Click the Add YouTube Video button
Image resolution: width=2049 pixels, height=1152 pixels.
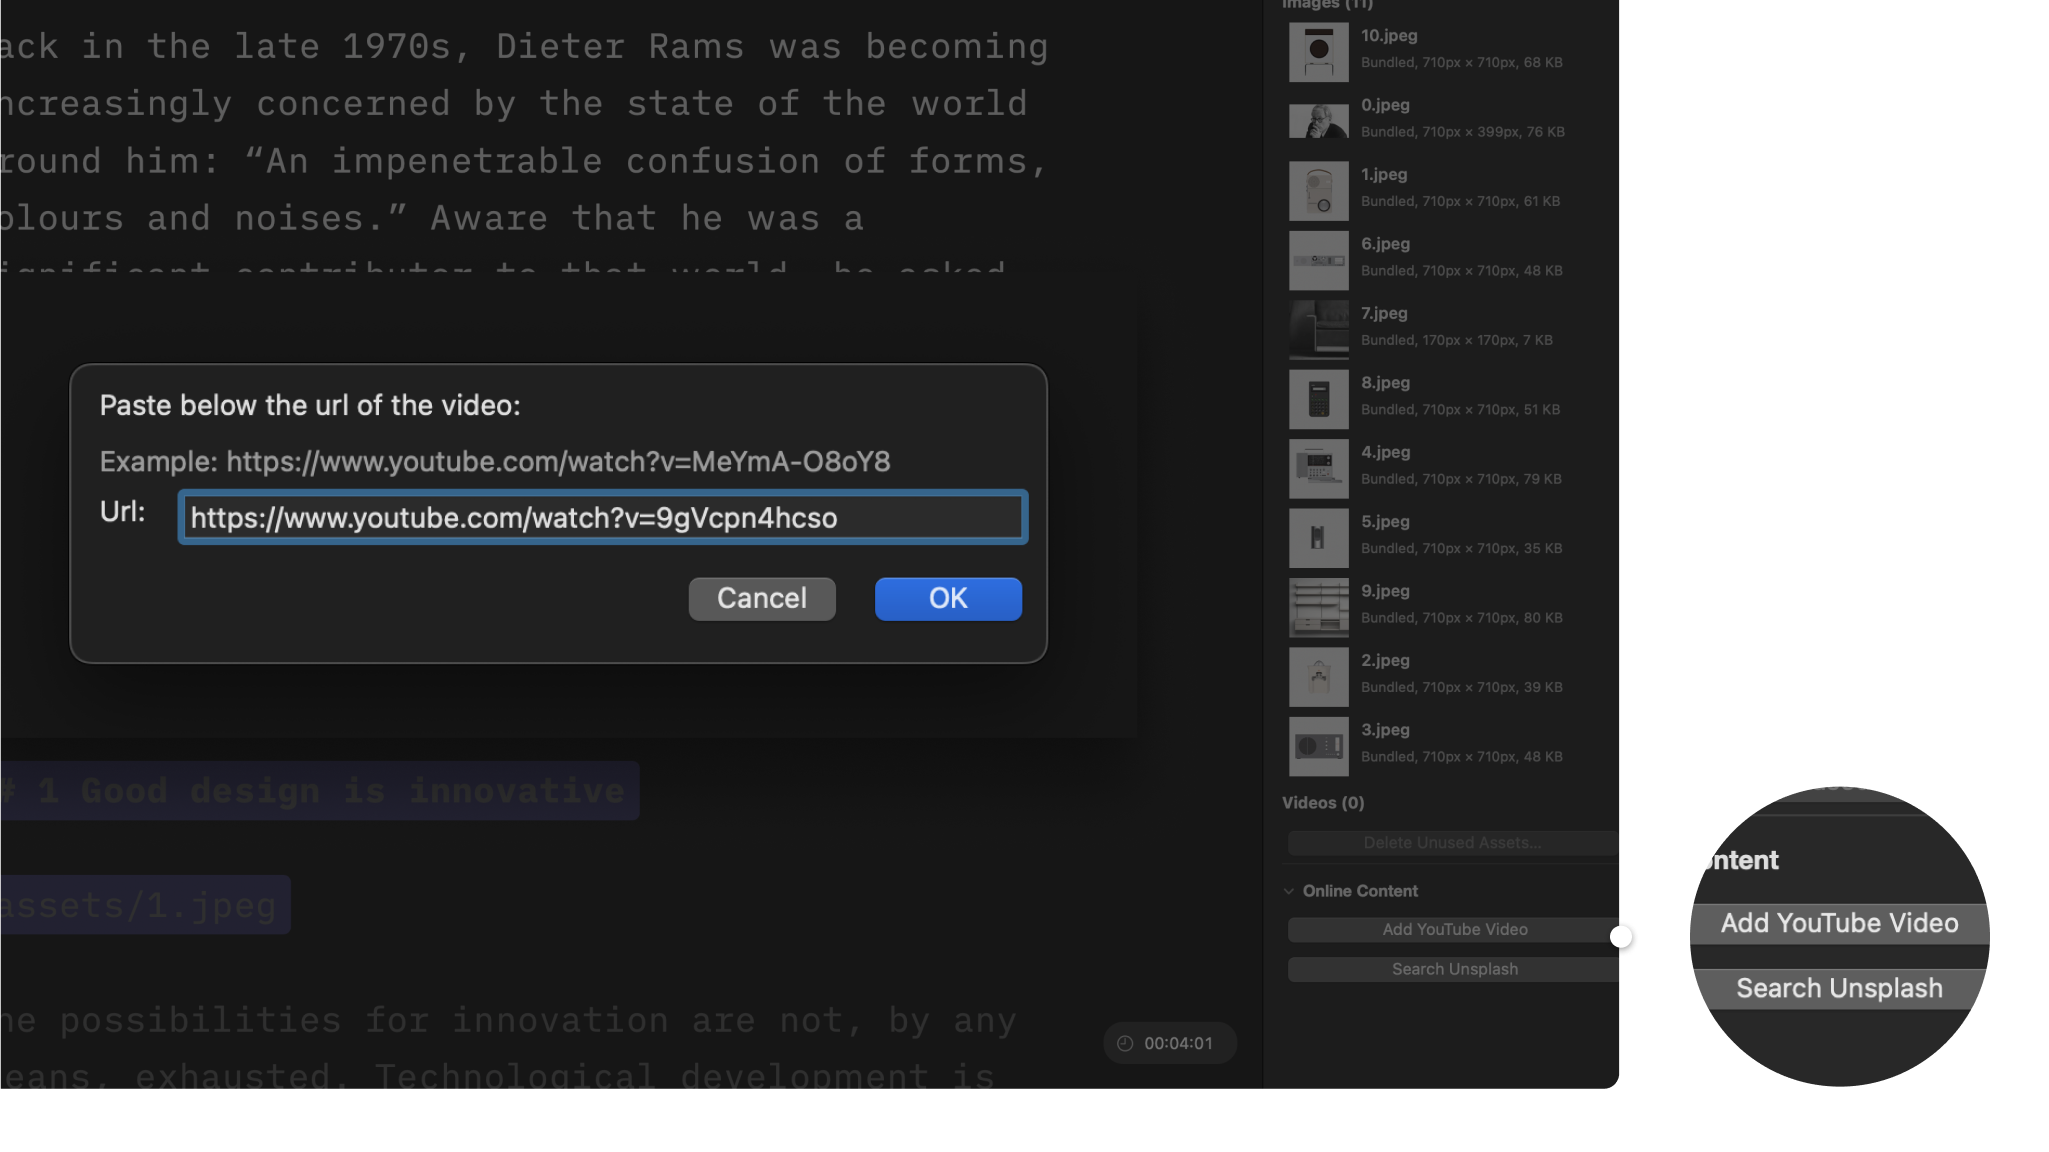pyautogui.click(x=1454, y=928)
